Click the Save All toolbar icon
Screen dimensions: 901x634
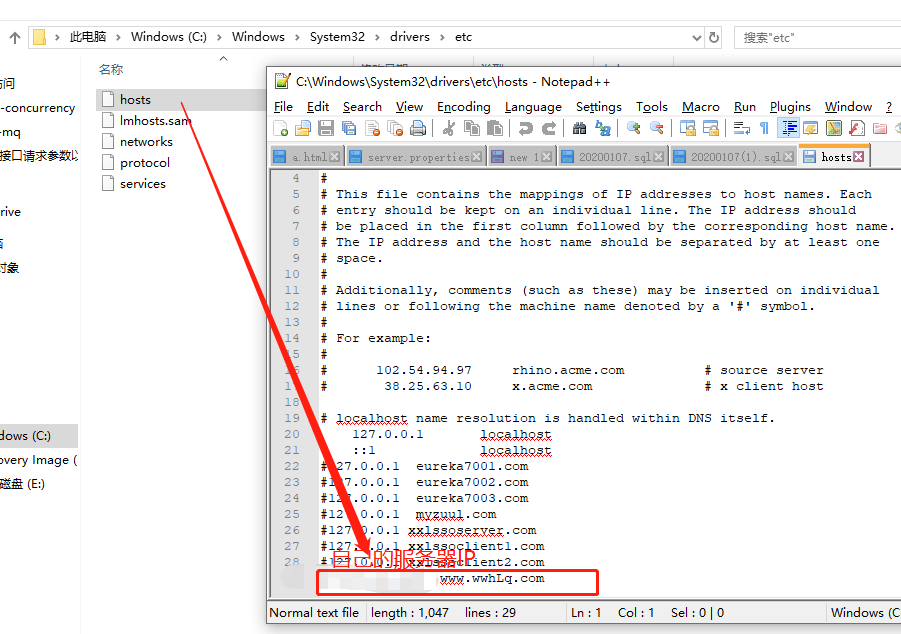[x=348, y=128]
